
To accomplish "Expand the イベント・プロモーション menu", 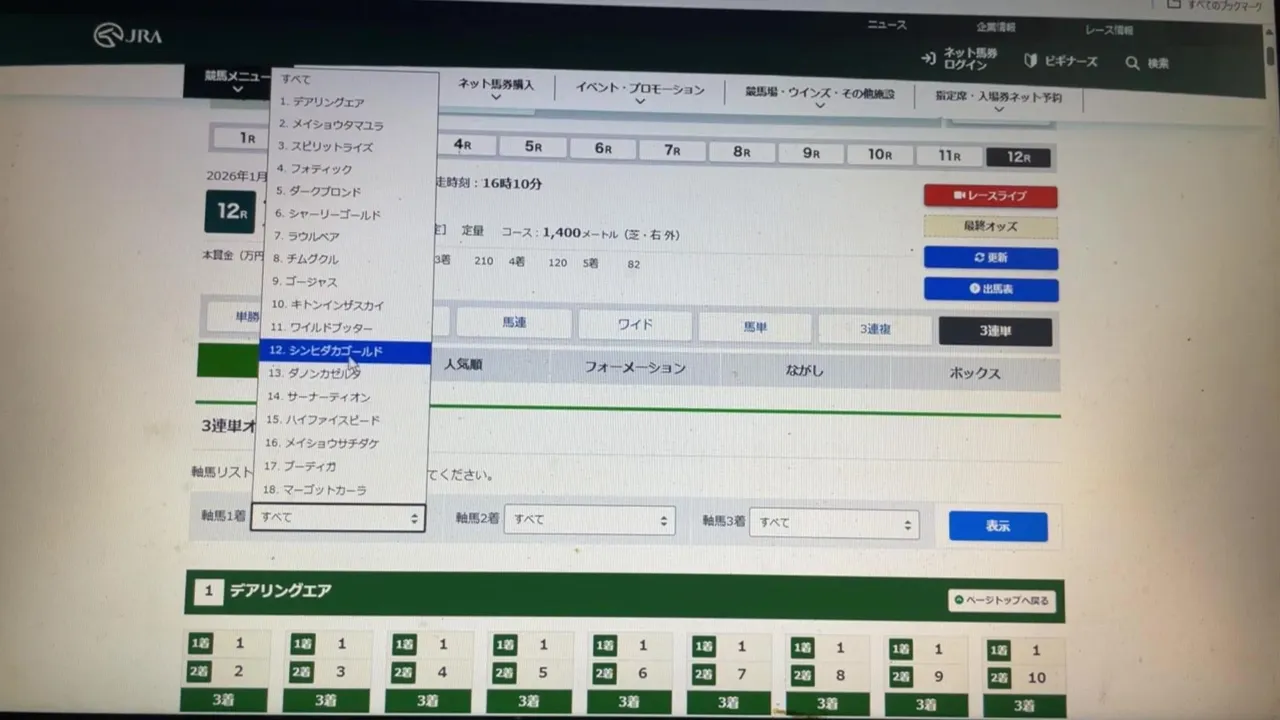I will (x=640, y=93).
